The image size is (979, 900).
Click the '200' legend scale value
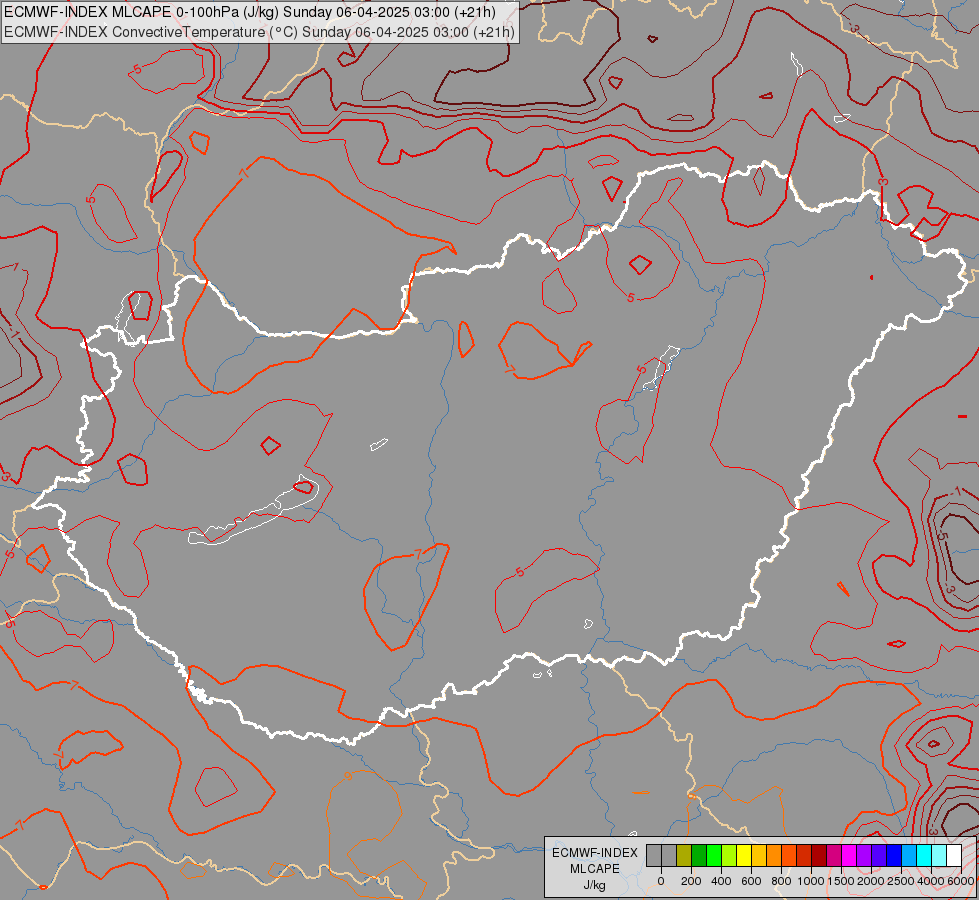point(691,881)
